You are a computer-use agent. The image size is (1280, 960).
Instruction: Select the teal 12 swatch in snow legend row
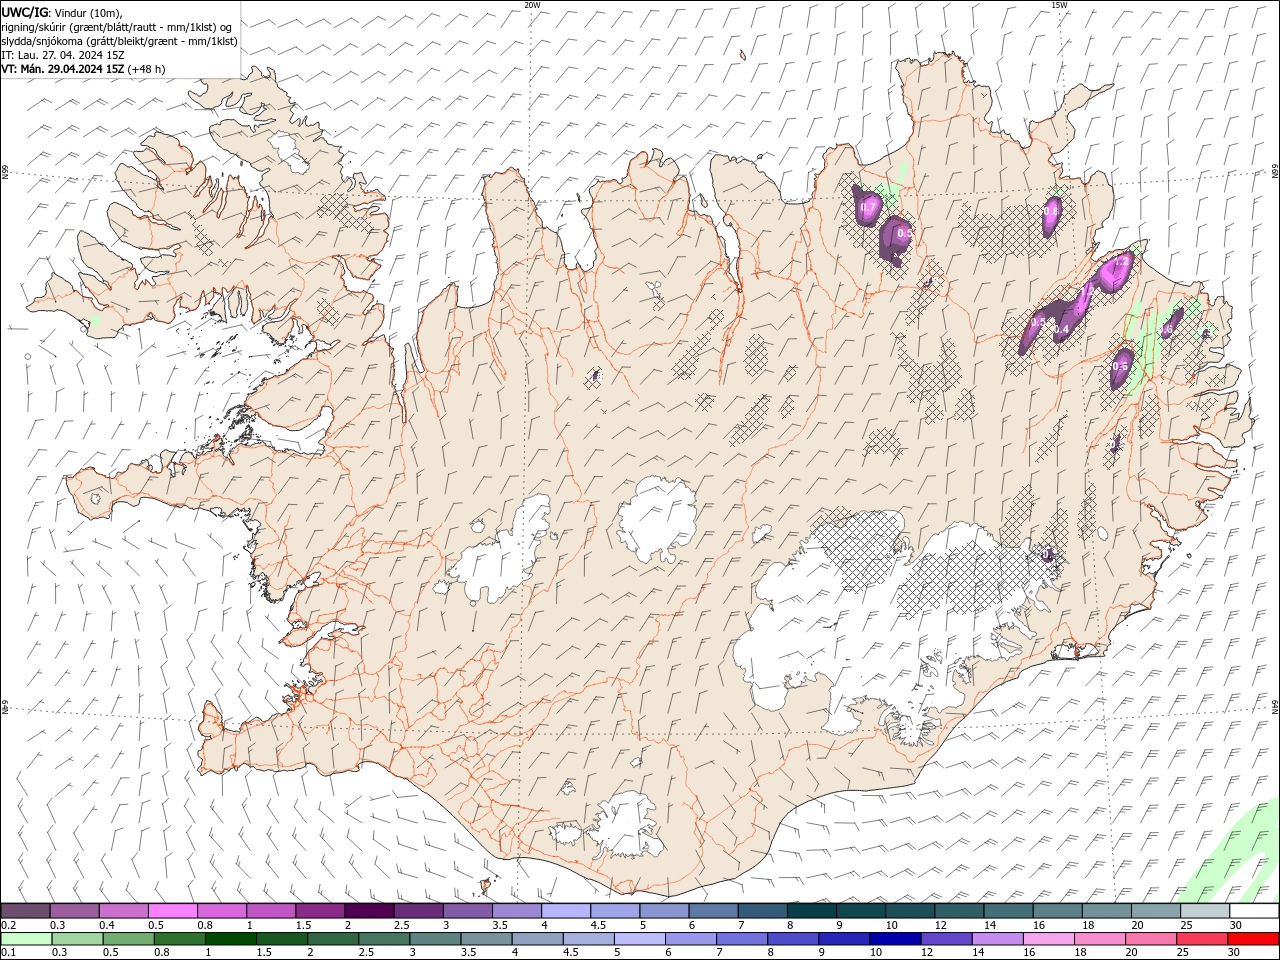[x=959, y=910]
